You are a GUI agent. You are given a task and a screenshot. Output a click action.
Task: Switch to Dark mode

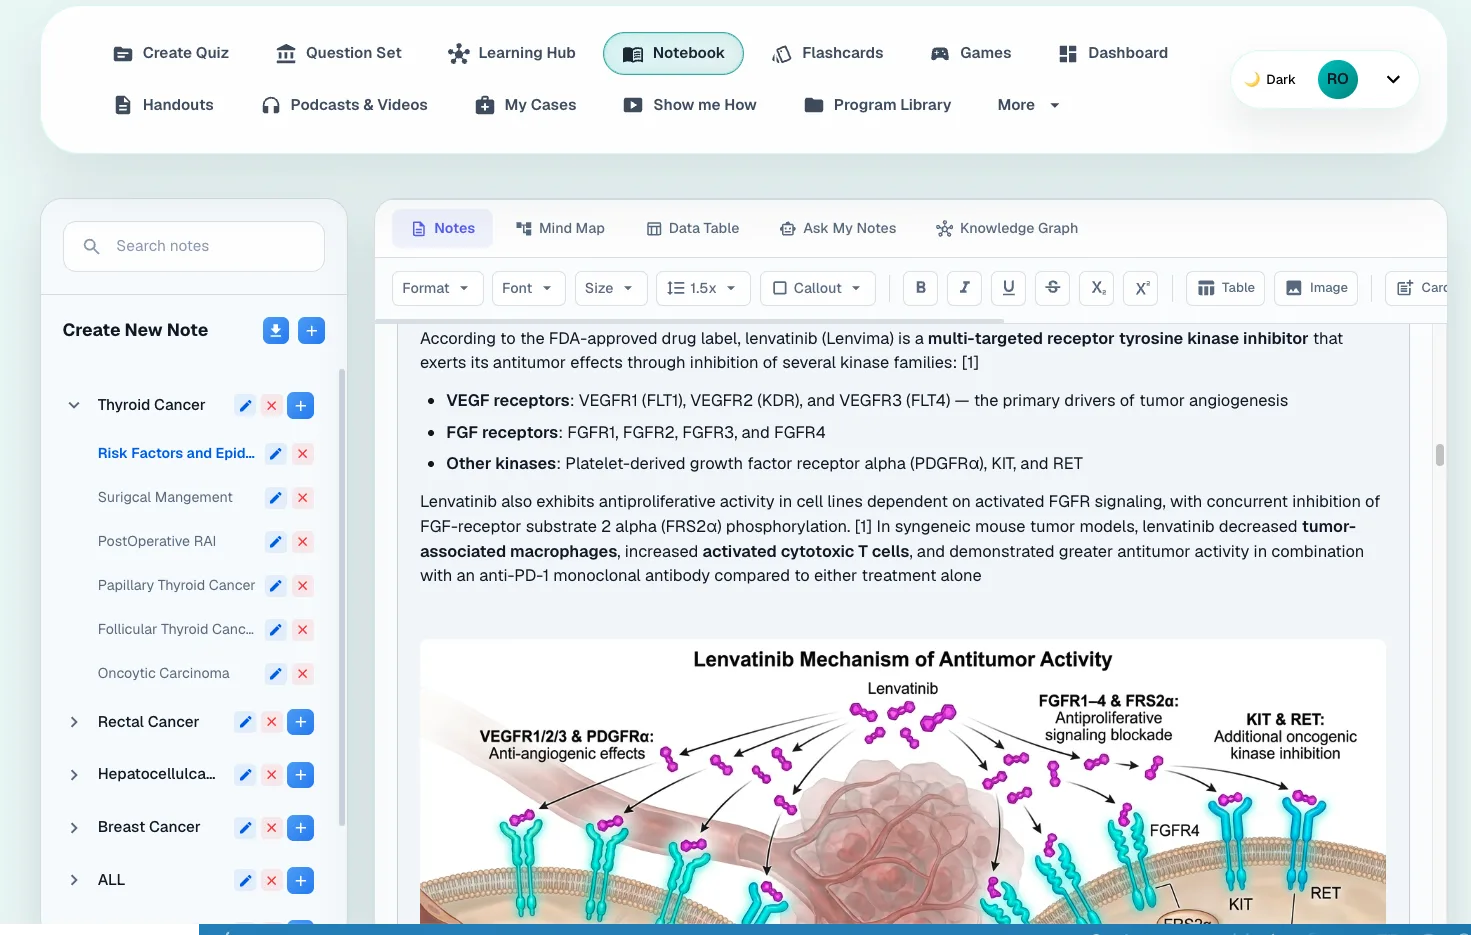click(x=1270, y=79)
